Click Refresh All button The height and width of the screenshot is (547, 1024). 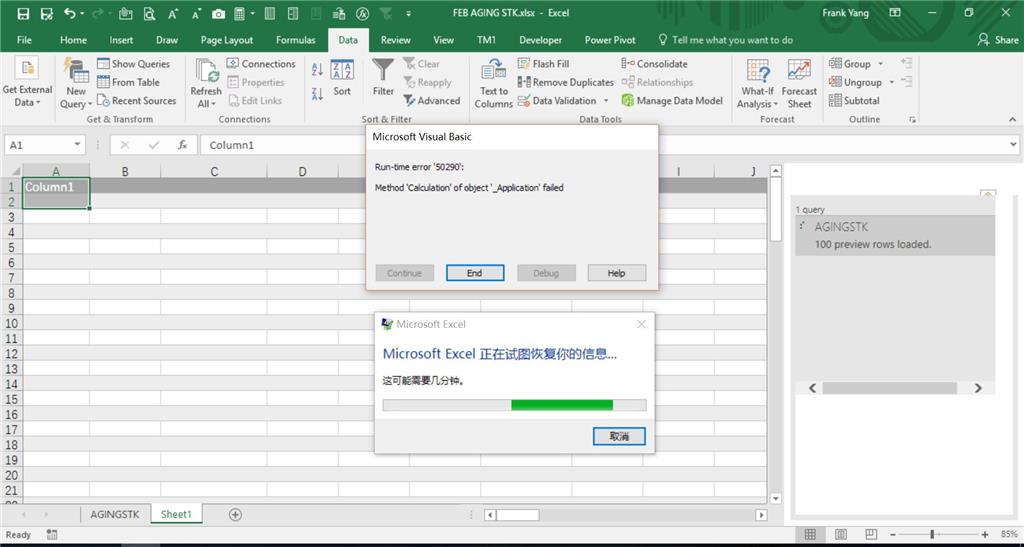tap(206, 84)
